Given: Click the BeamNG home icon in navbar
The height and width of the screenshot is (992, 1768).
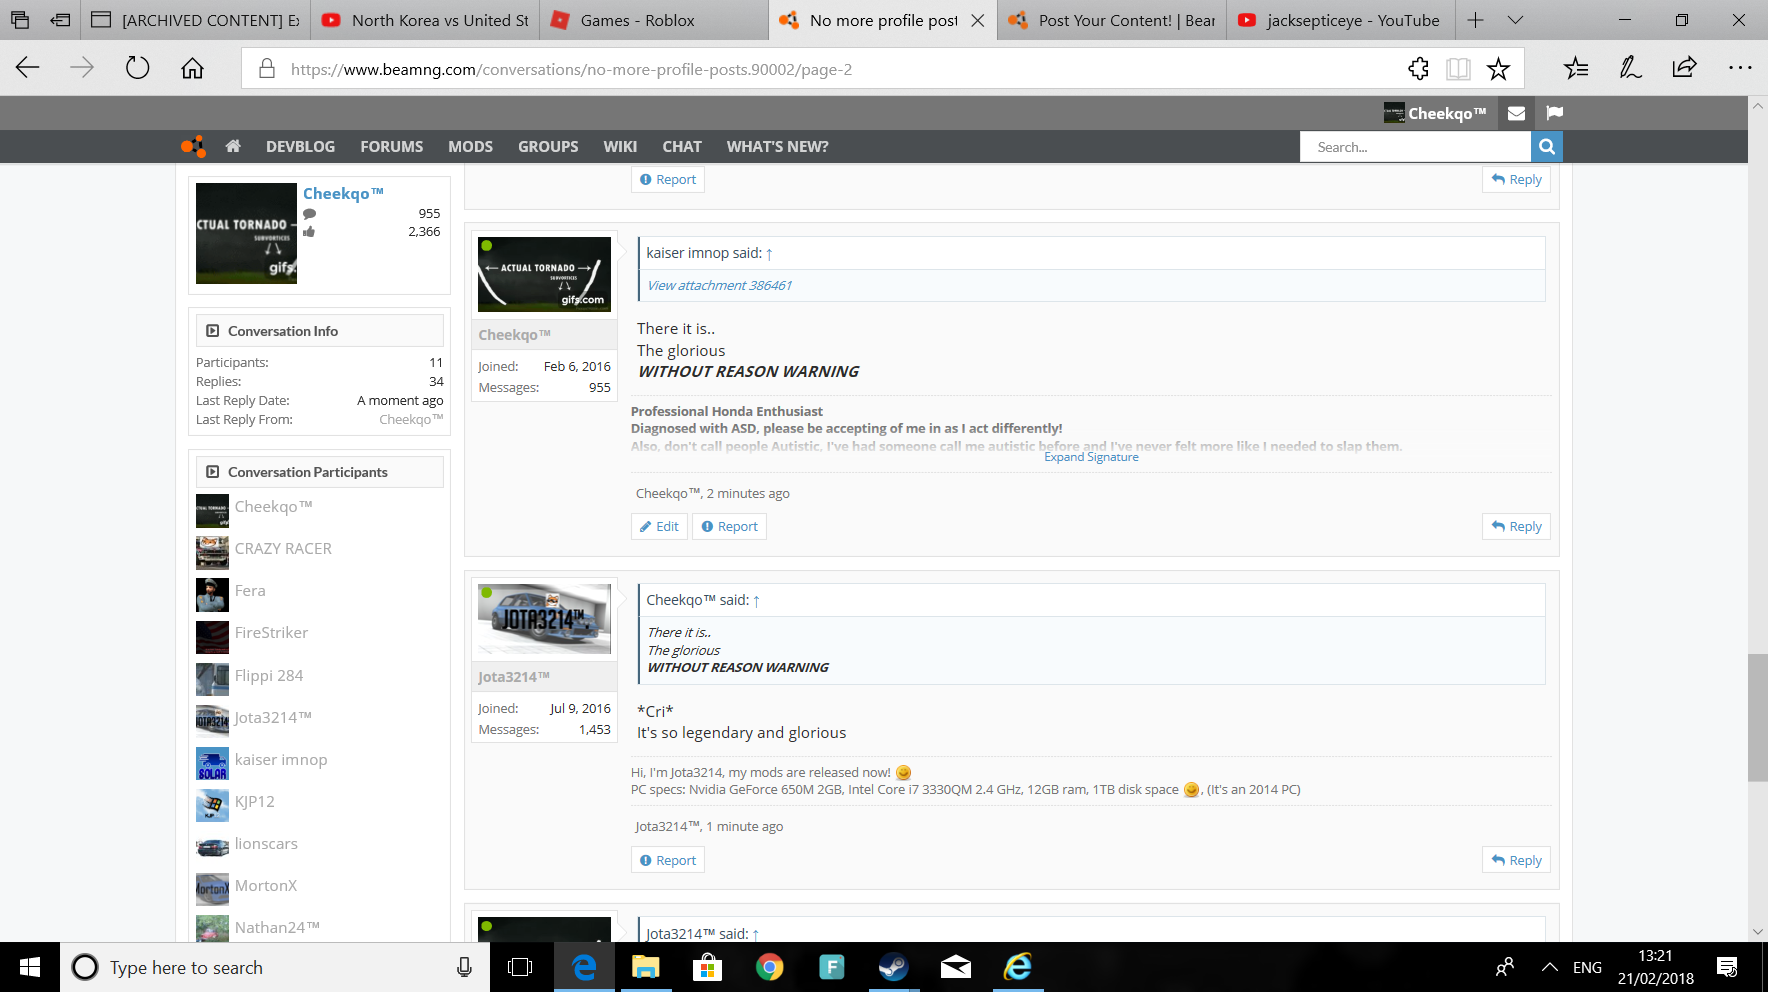Looking at the screenshot, I should coord(233,146).
